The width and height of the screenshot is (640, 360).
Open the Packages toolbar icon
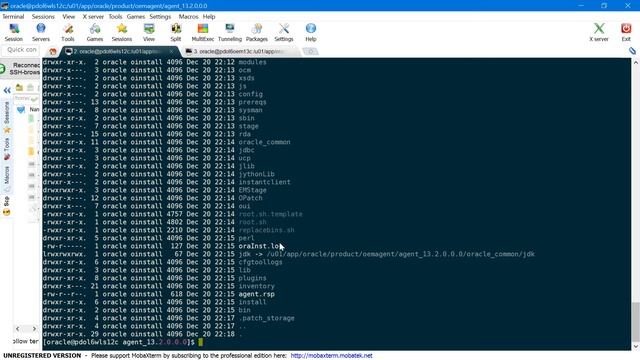point(257,32)
